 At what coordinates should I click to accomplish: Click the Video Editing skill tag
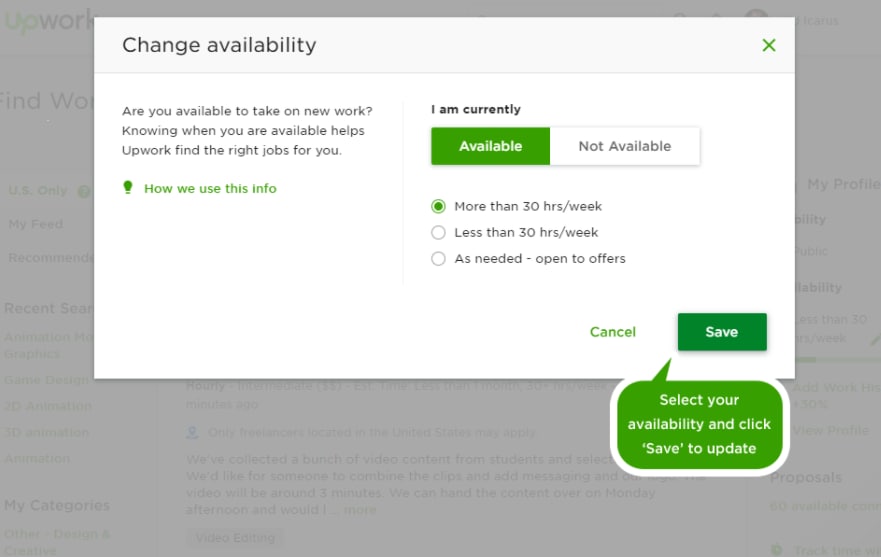(x=235, y=538)
